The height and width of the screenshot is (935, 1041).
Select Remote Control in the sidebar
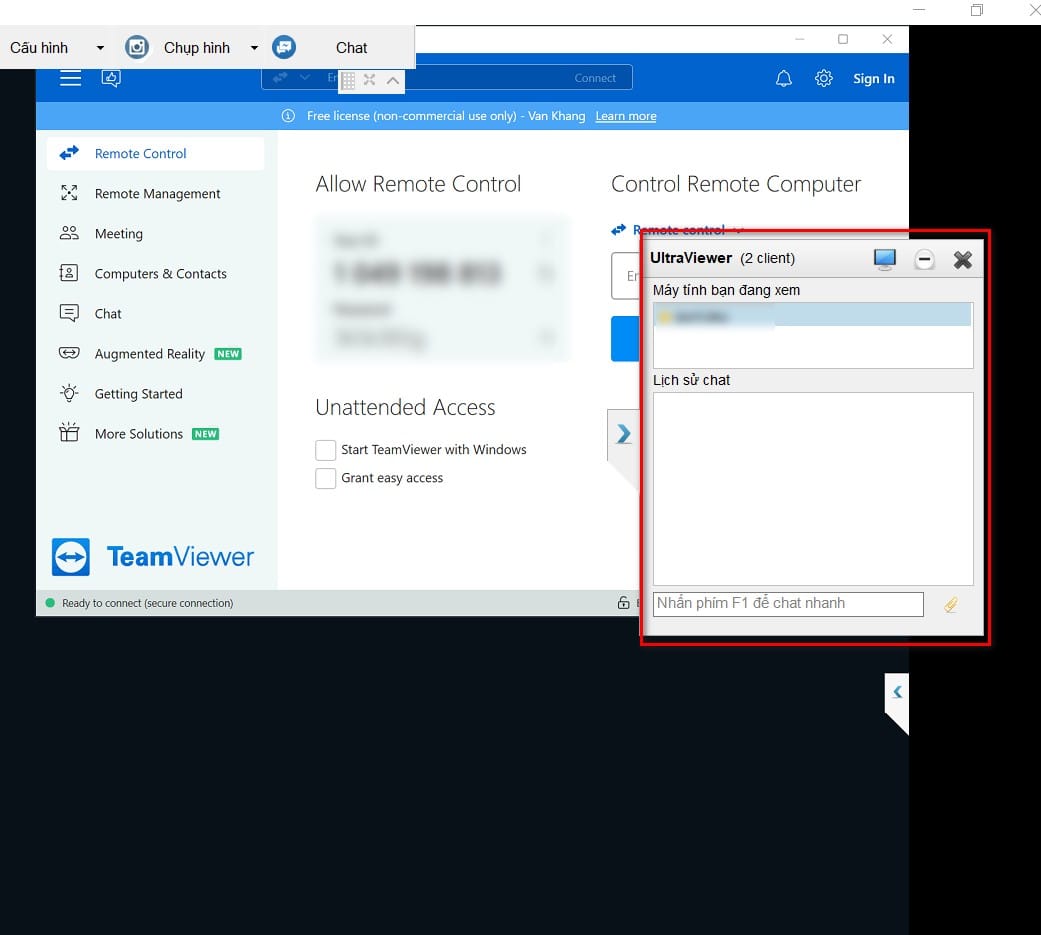click(155, 153)
